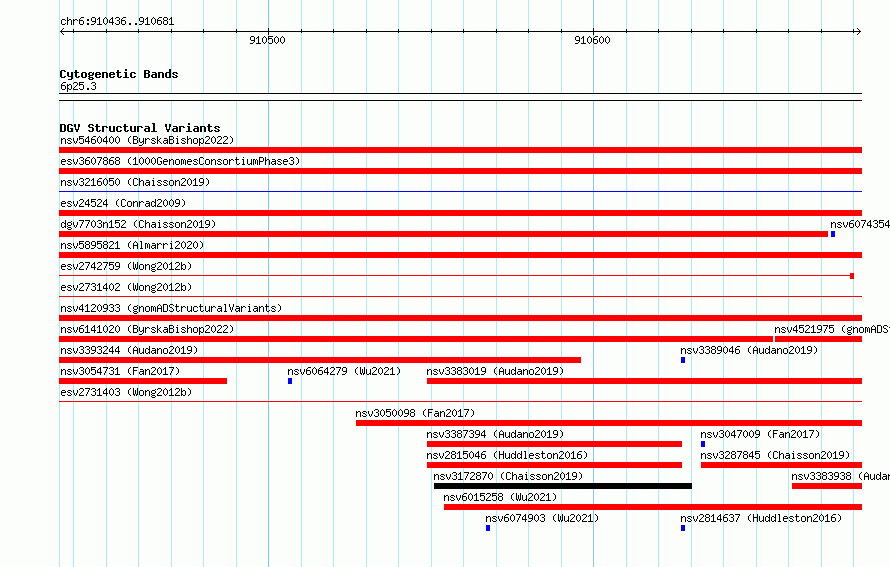The width and height of the screenshot is (890, 567).
Task: Open nsv2815046 (Huddleston2016) variant
Action: (507, 455)
